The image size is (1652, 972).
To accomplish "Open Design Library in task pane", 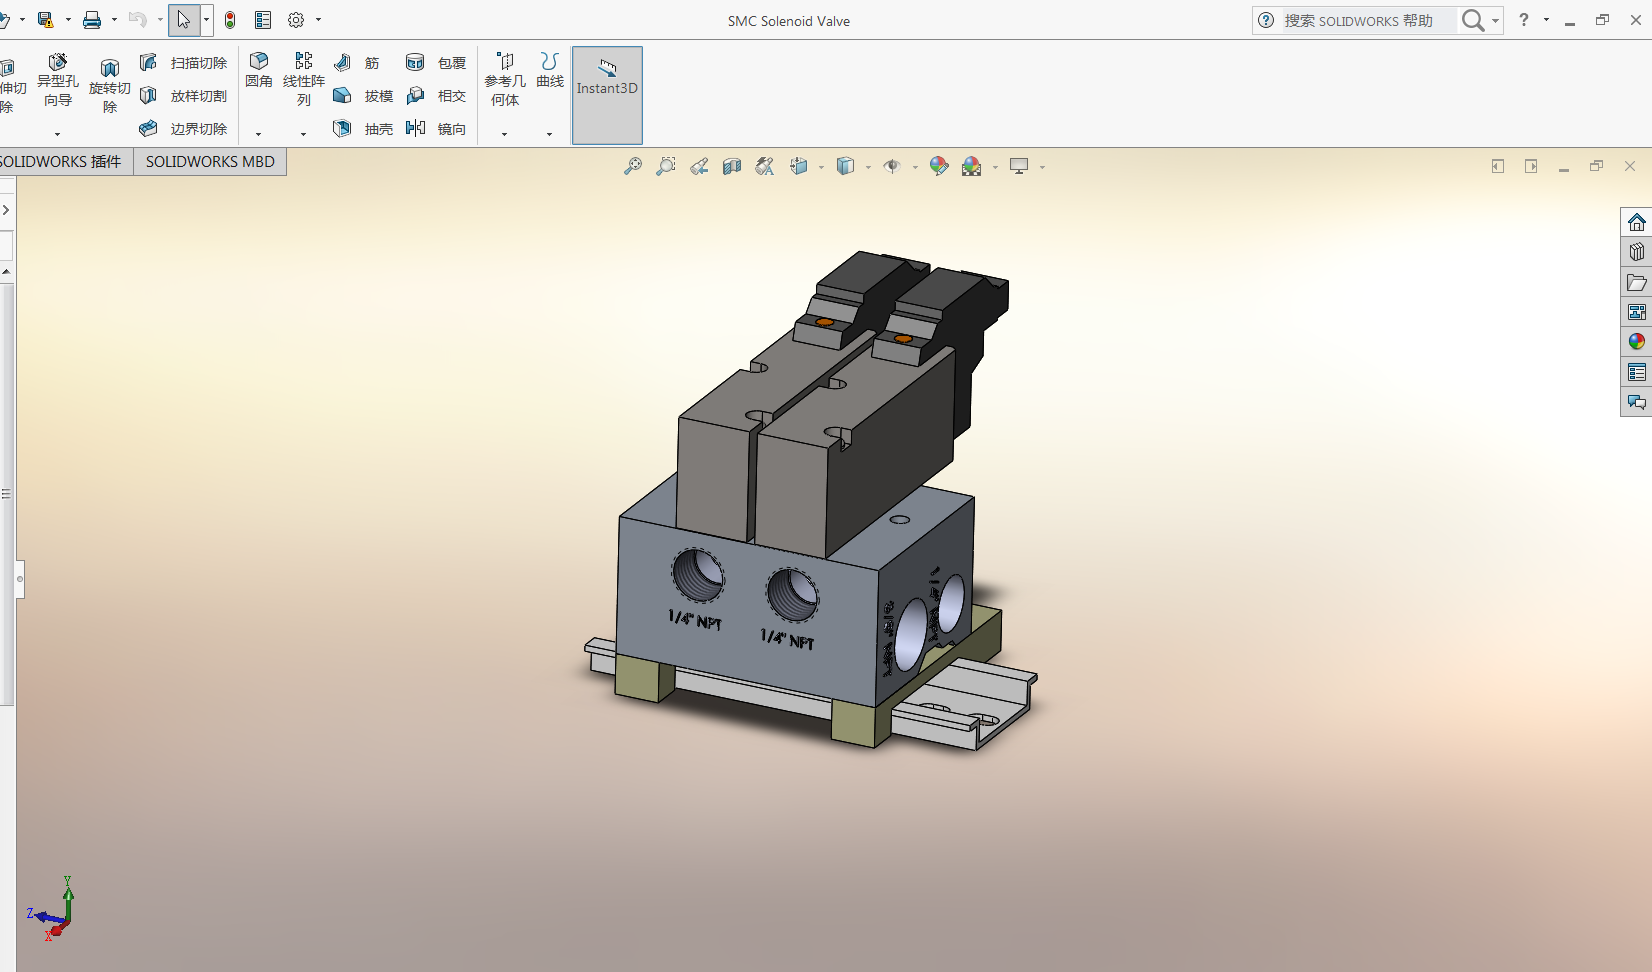I will [1636, 252].
